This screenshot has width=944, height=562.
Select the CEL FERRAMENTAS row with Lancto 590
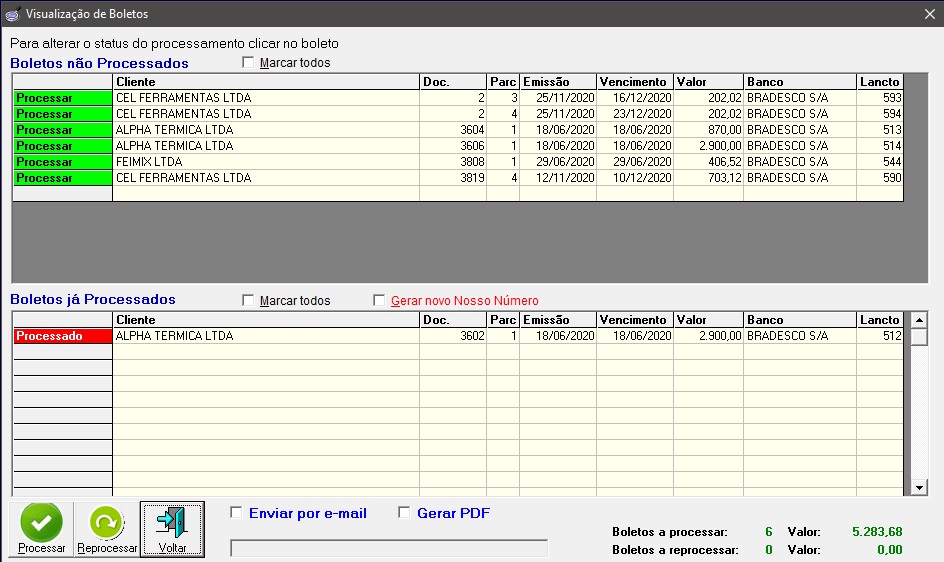tap(265, 178)
